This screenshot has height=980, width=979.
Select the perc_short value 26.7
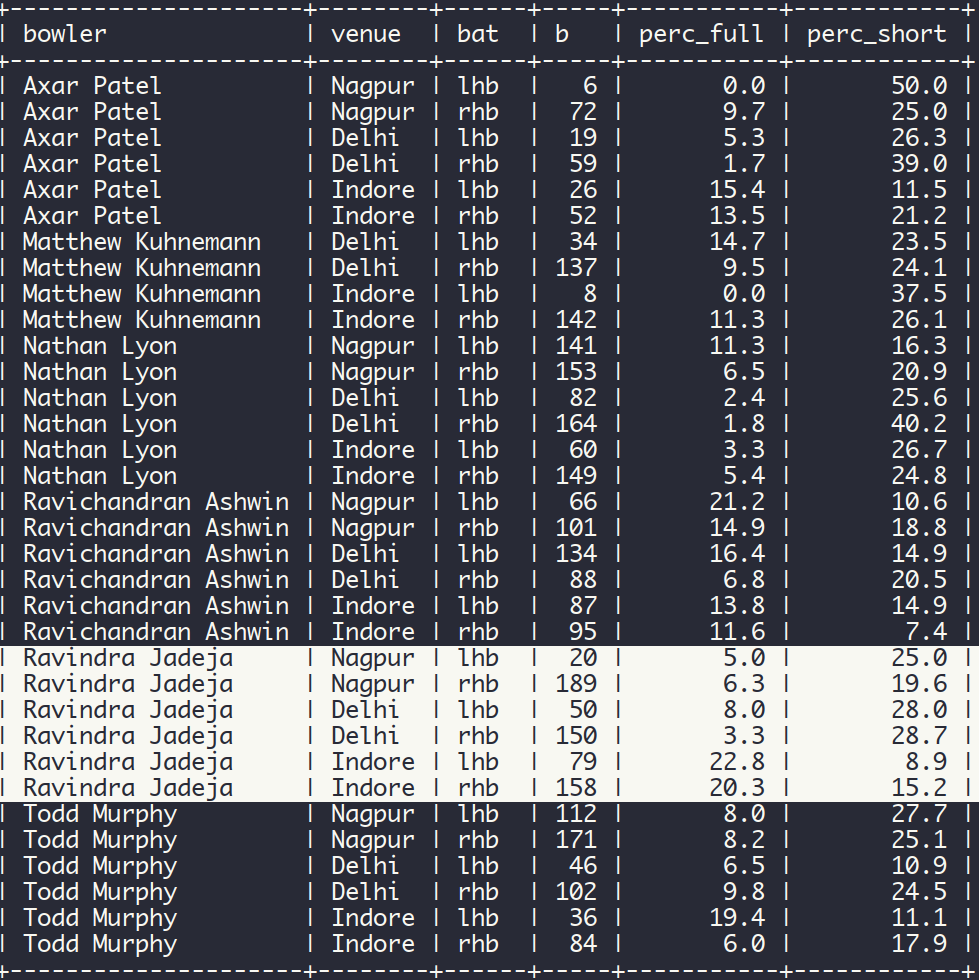(919, 450)
